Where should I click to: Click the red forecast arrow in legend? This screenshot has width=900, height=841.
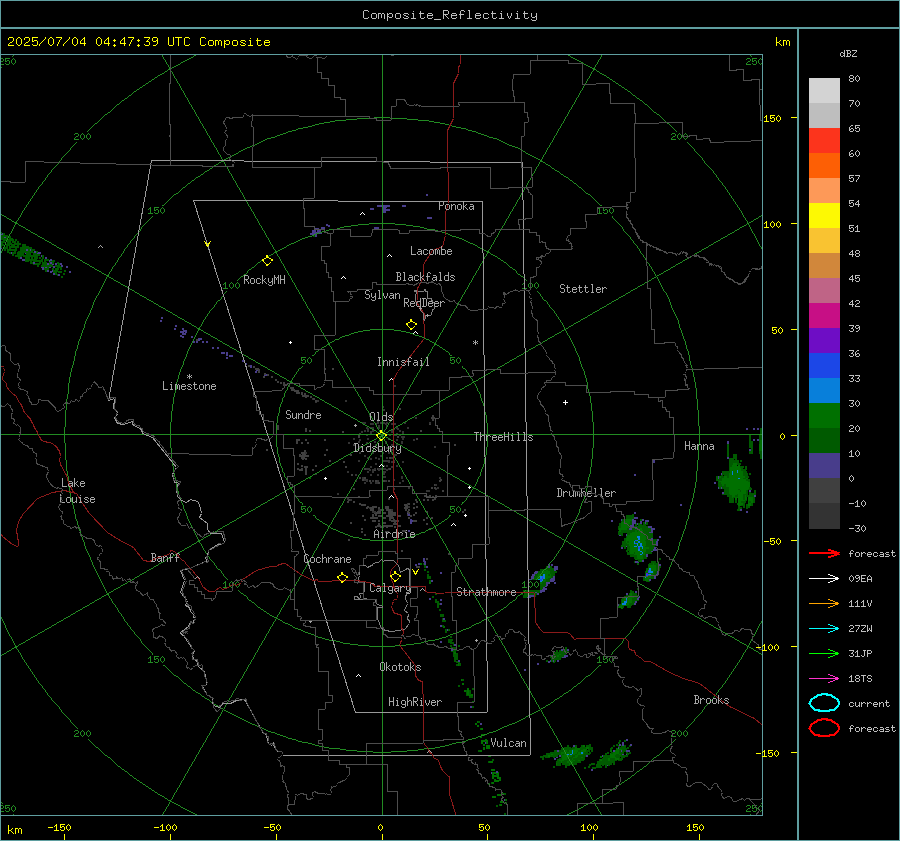[x=824, y=553]
